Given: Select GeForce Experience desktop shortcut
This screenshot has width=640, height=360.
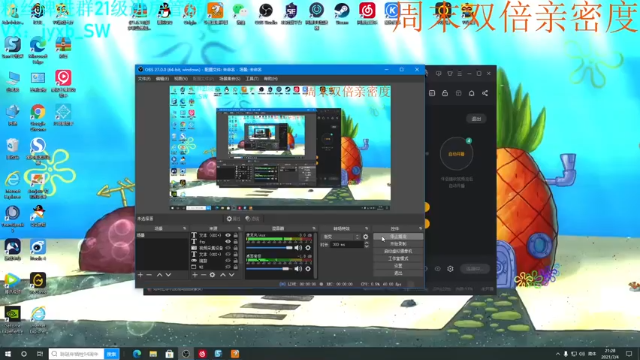Looking at the screenshot, I should (x=13, y=320).
